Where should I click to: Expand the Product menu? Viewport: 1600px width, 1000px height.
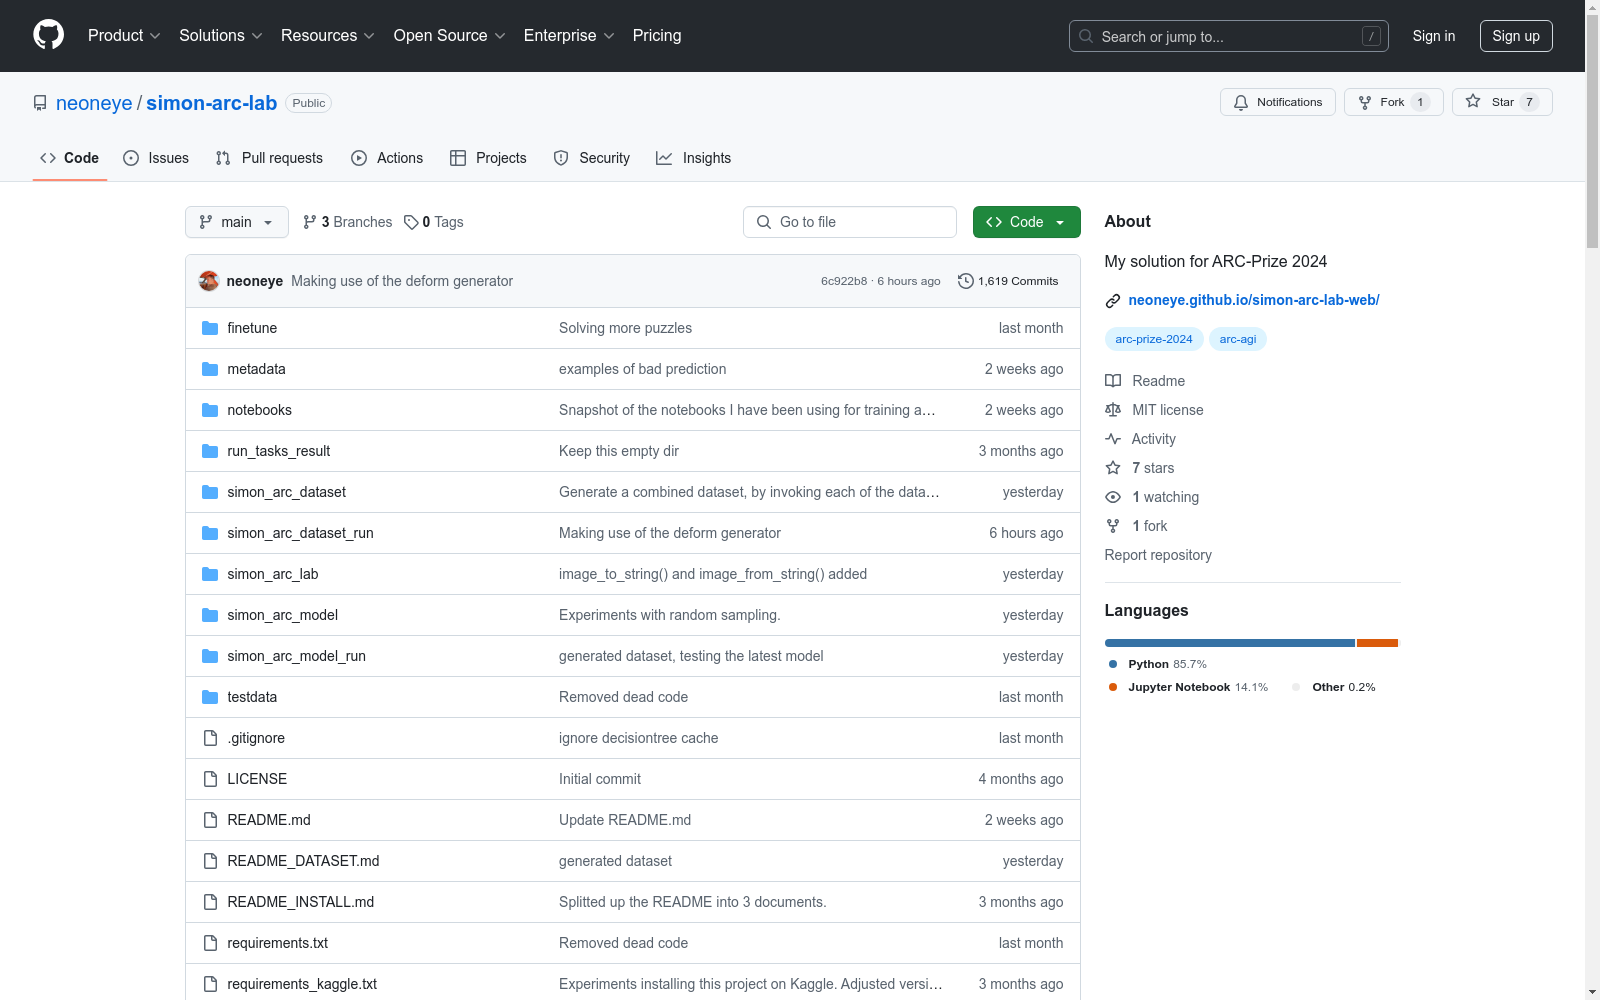124,36
